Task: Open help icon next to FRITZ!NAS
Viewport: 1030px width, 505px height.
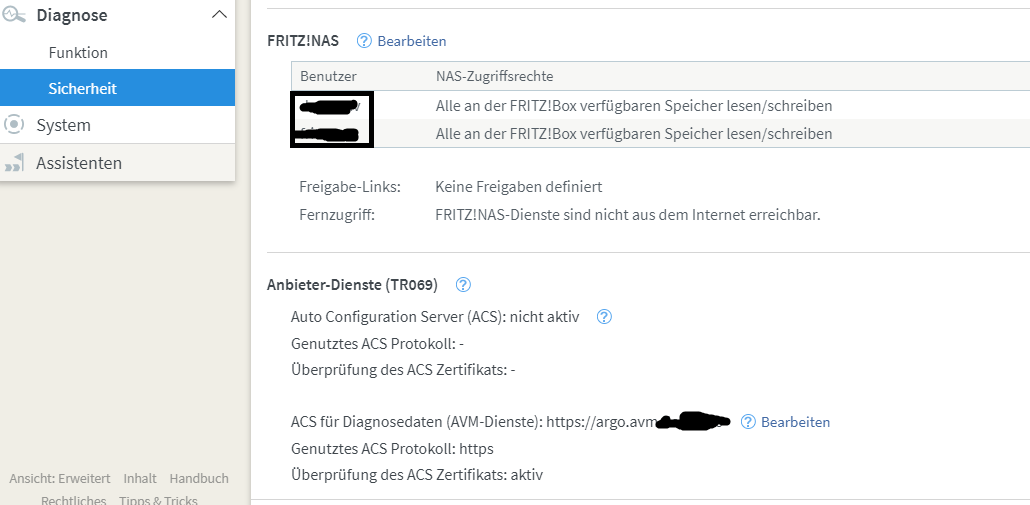Action: 364,41
